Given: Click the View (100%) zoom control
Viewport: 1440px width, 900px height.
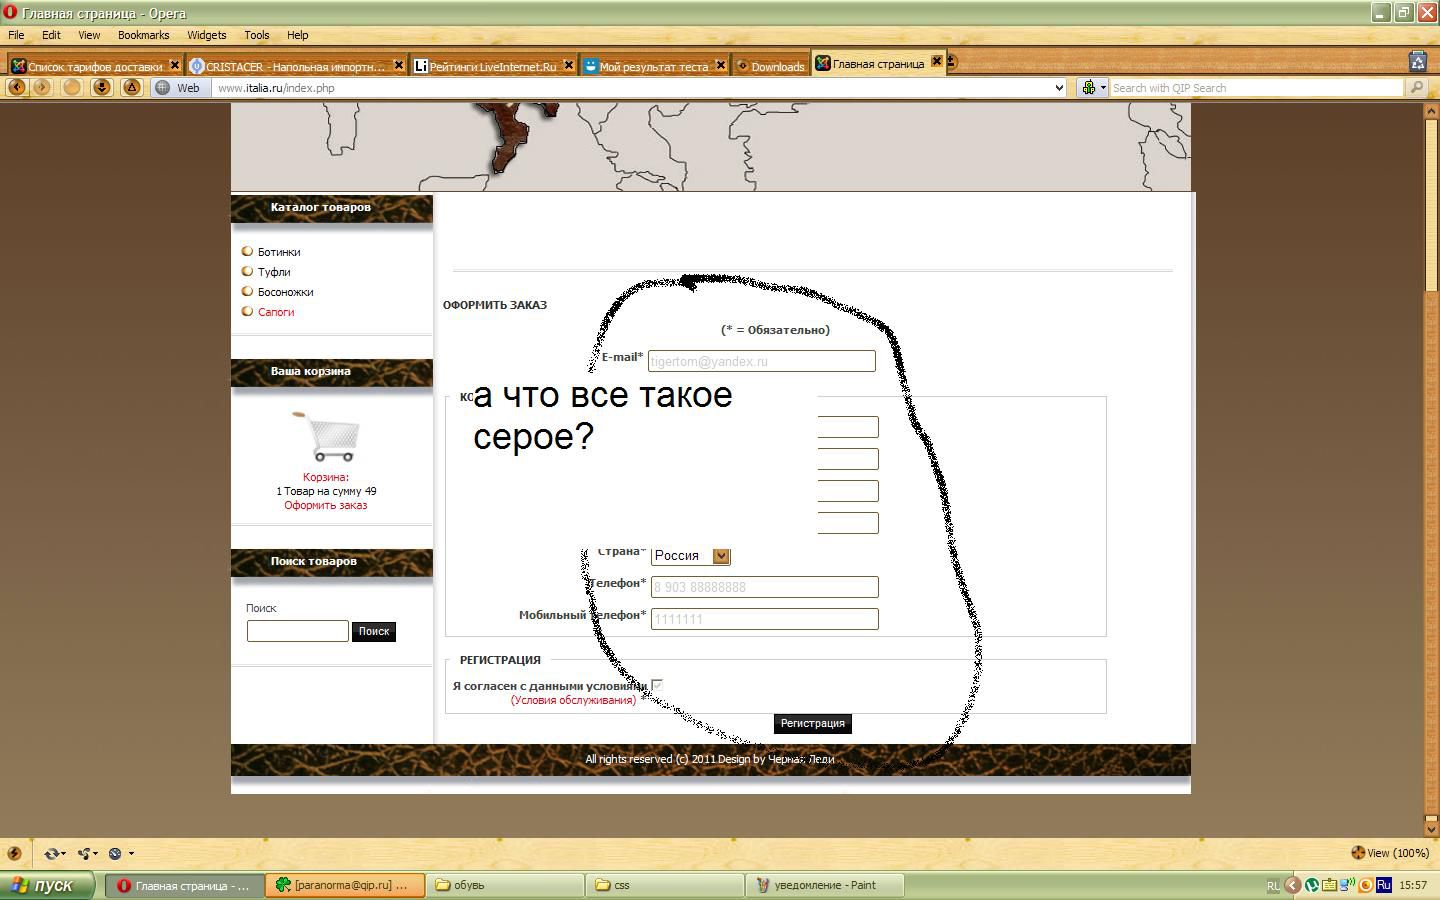Looking at the screenshot, I should point(1390,853).
